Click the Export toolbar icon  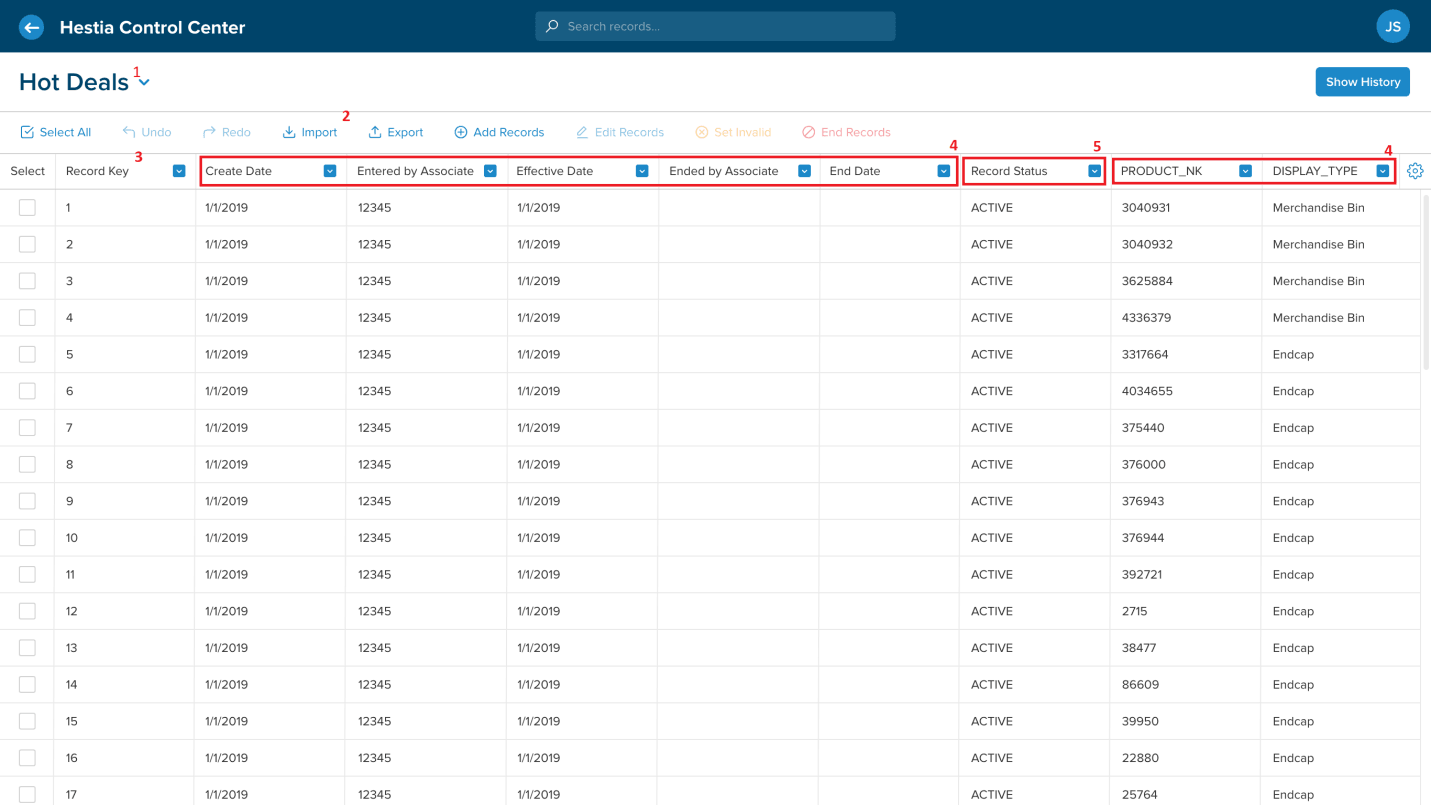[375, 132]
